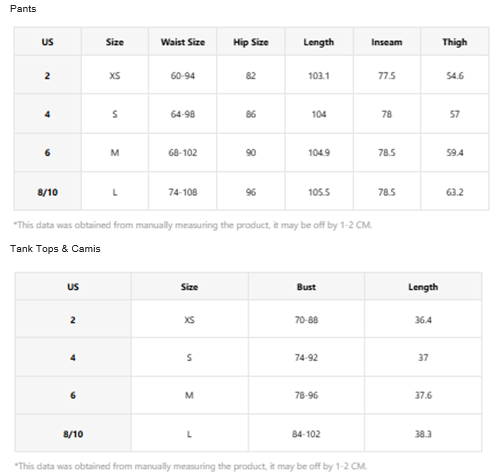Click the Thigh column header
The image size is (501, 474).
[455, 42]
